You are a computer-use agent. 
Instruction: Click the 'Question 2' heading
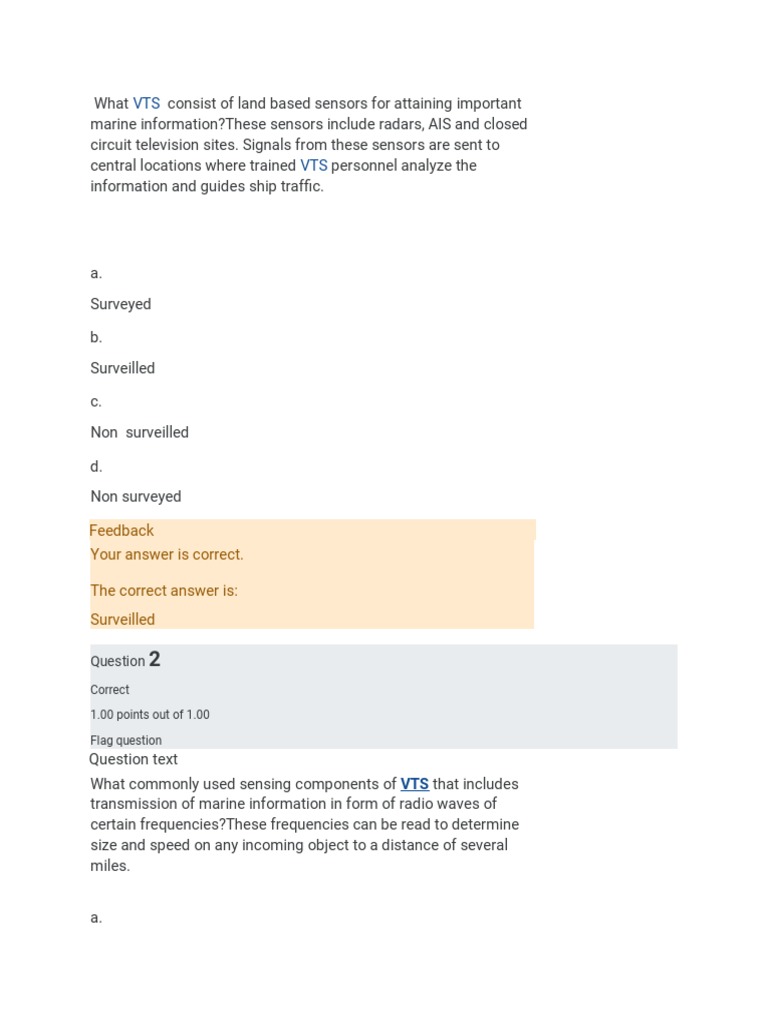tap(125, 660)
